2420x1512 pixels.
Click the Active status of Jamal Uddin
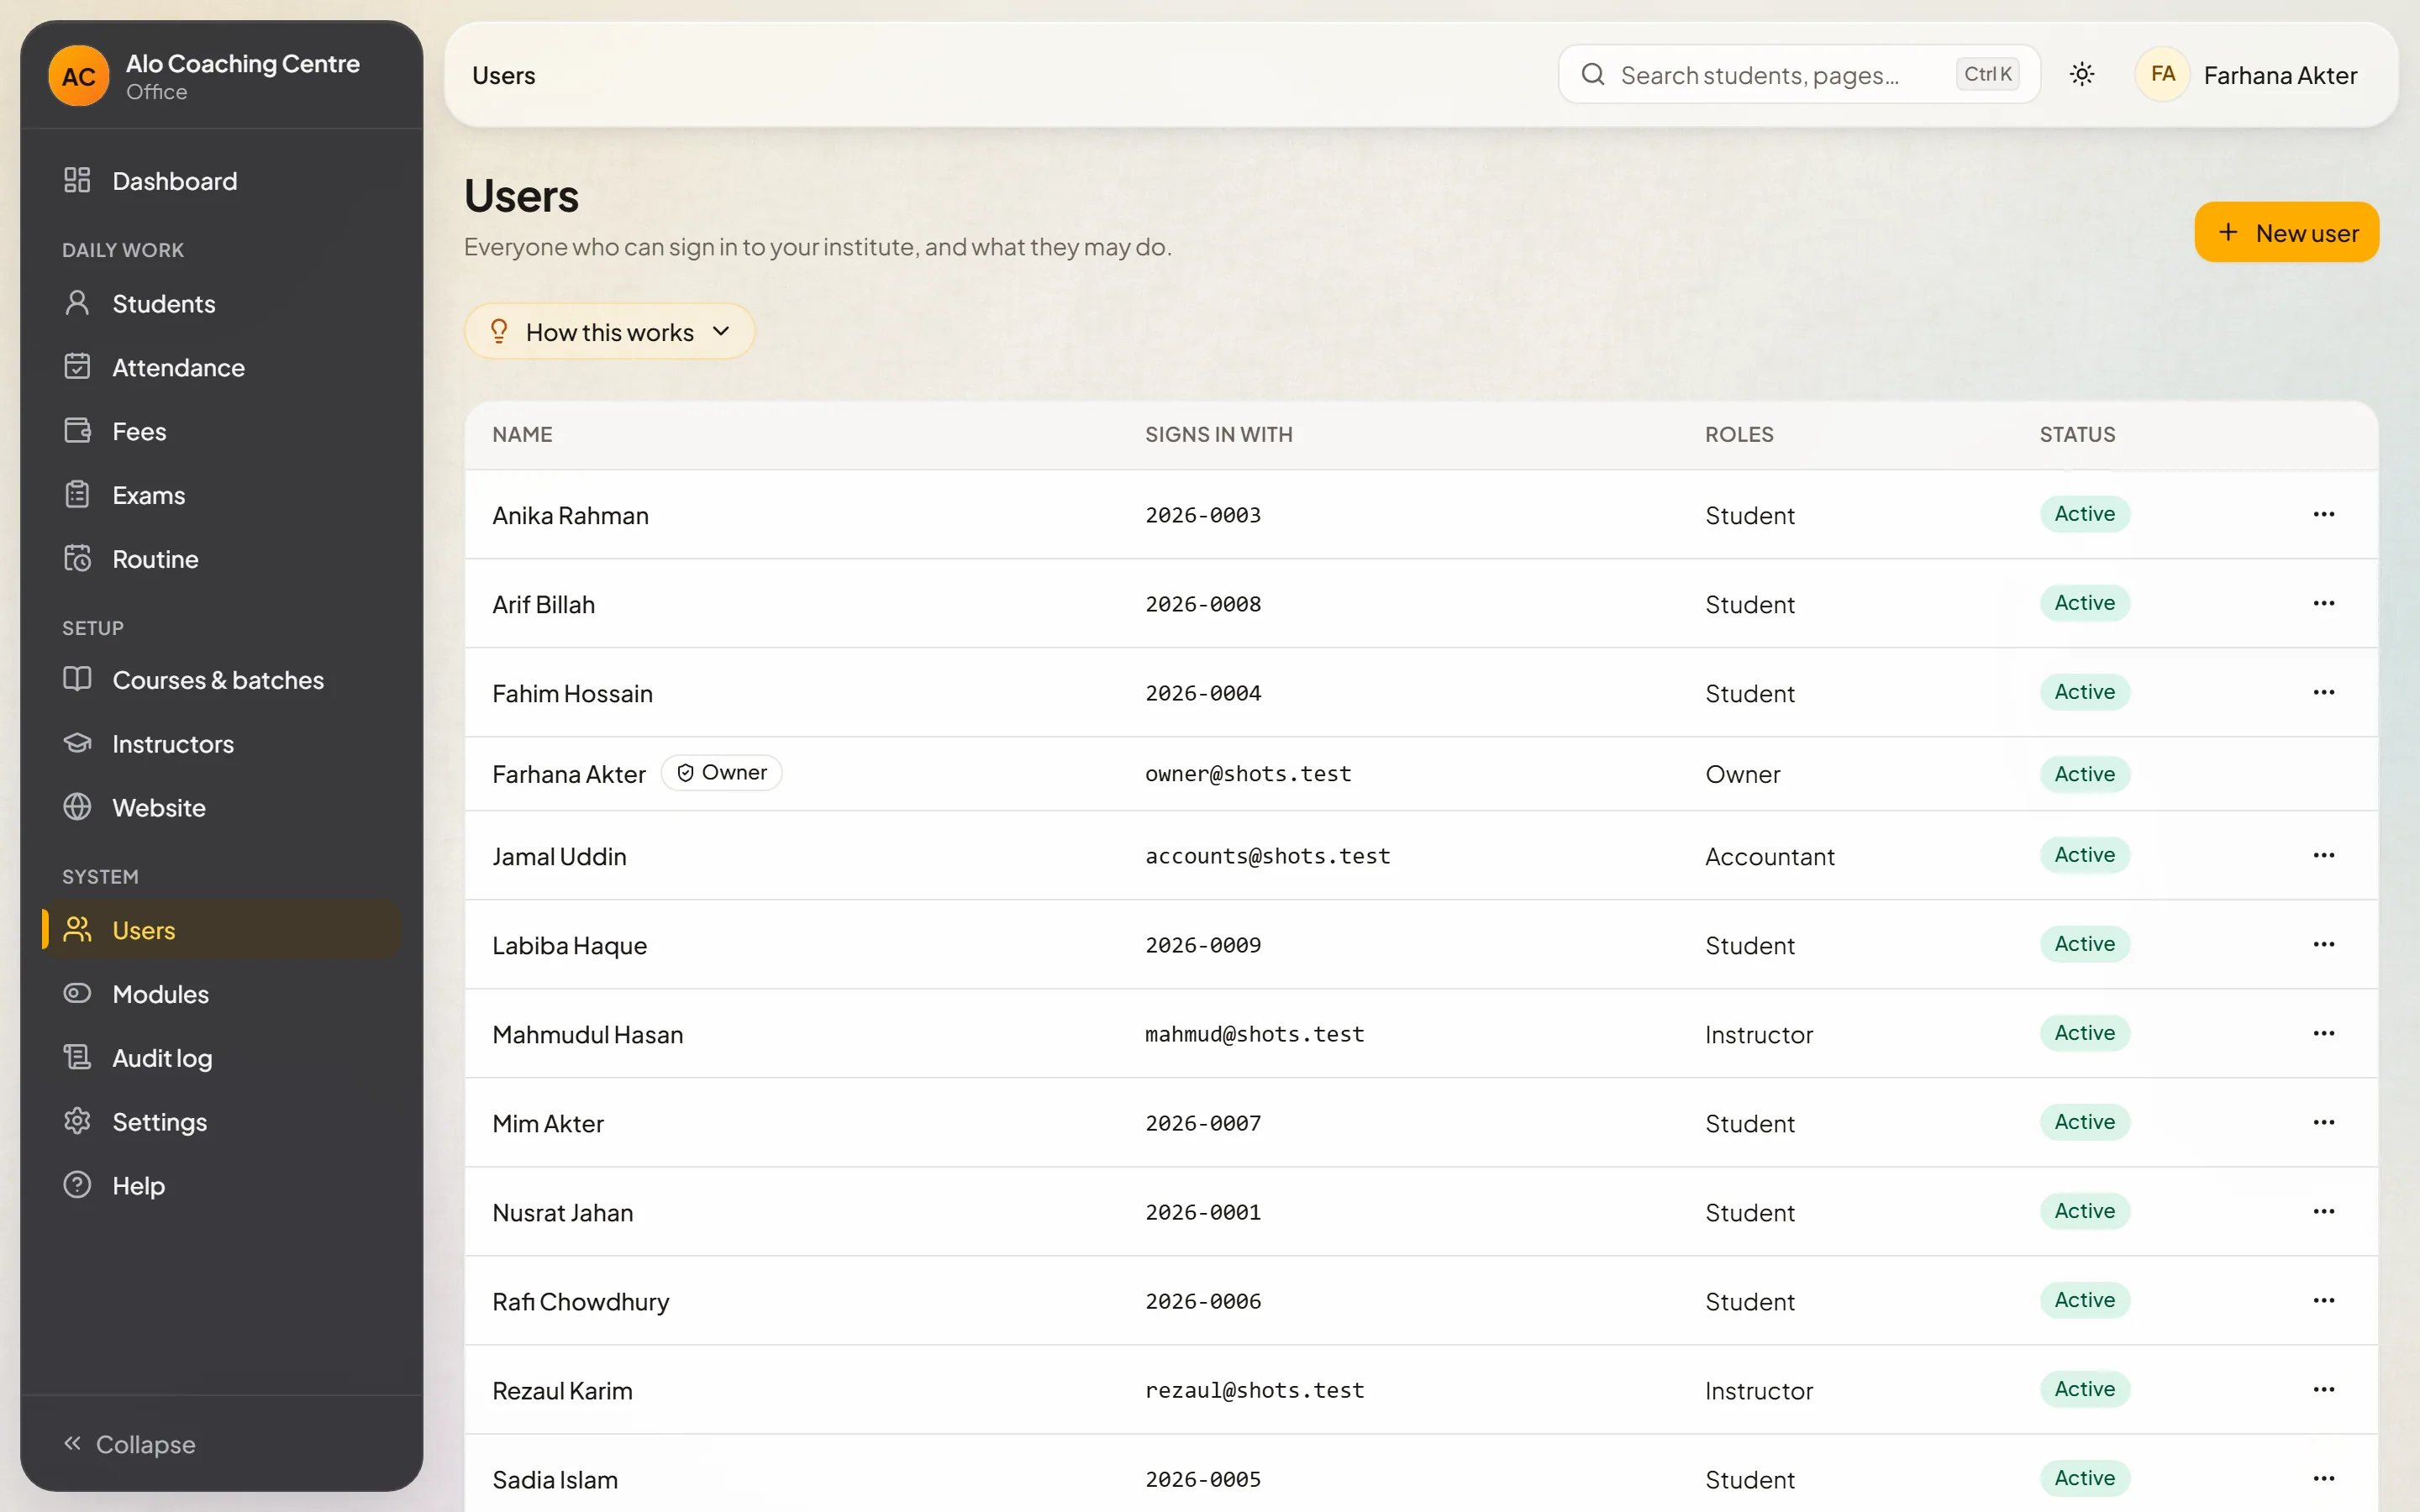point(2084,855)
